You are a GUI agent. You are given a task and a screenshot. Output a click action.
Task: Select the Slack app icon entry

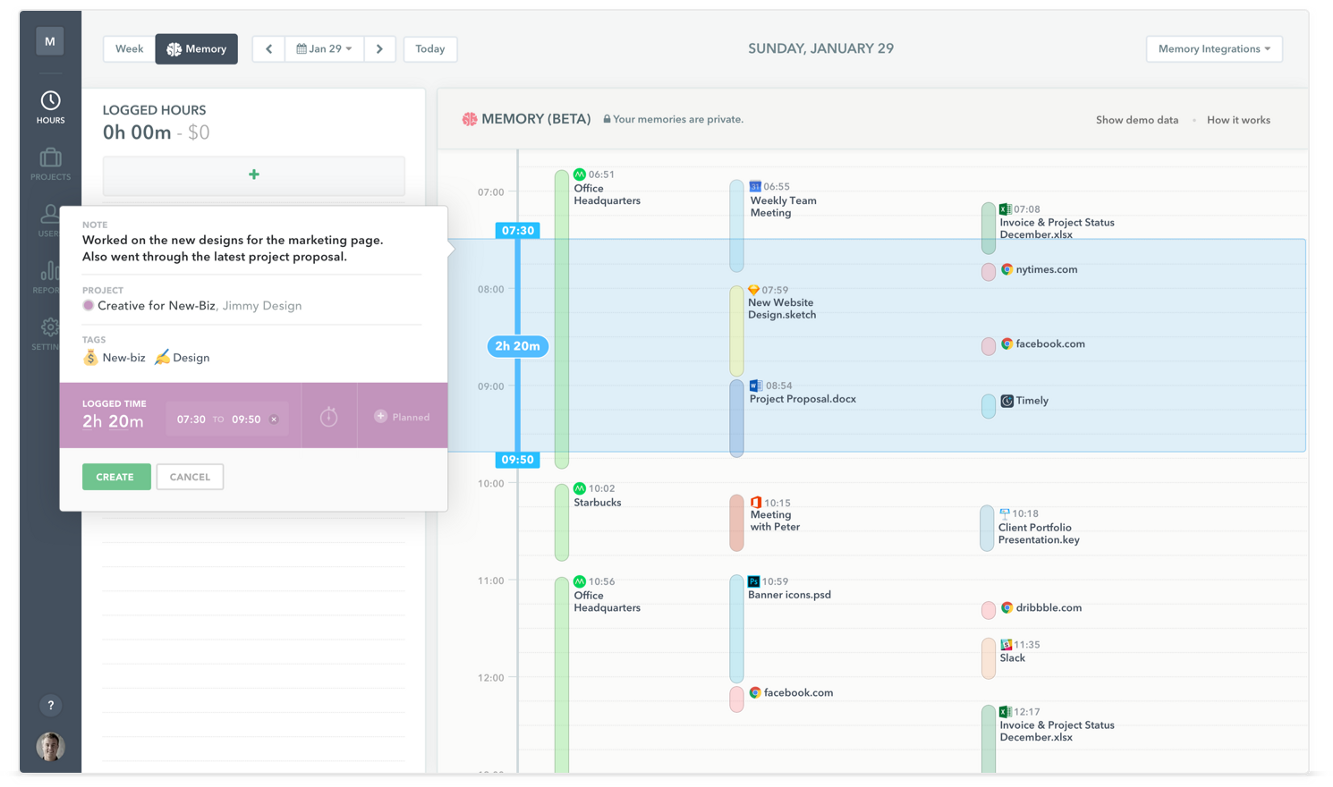coord(1006,645)
